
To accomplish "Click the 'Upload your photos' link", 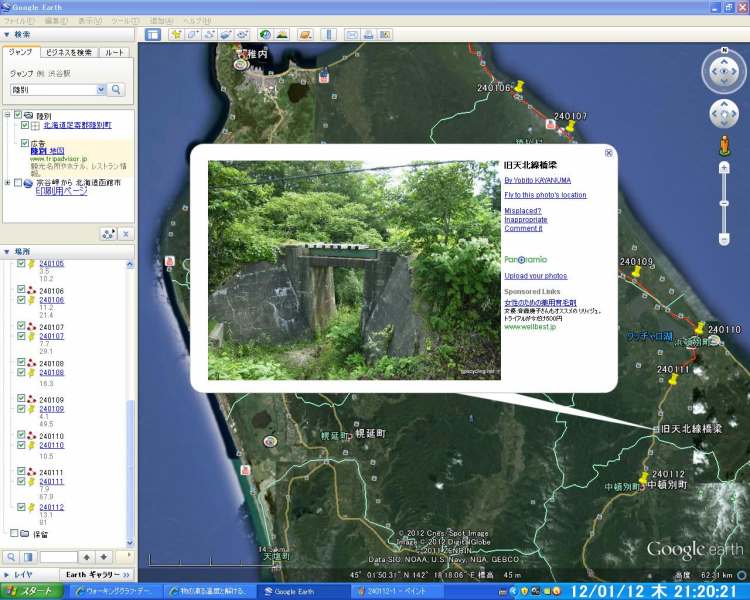I will click(535, 275).
